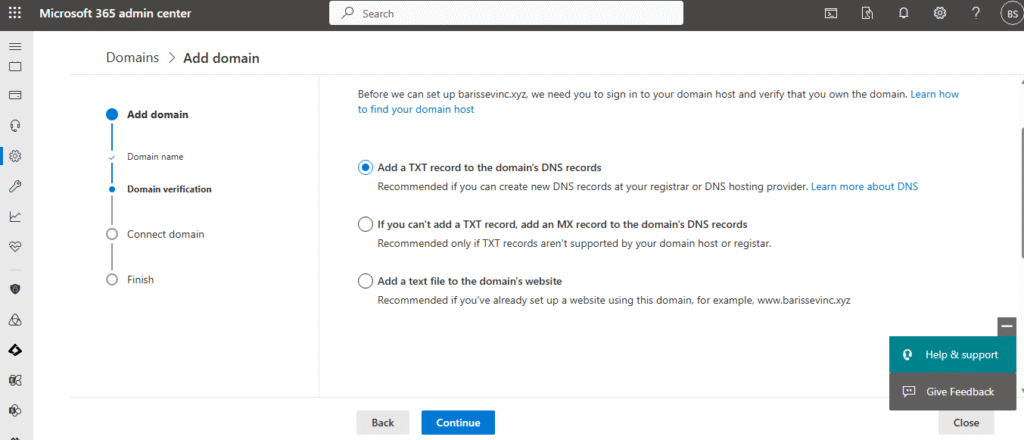Screen dimensions: 1024x440
Task: Select the MX record verification option
Action: (x=365, y=225)
